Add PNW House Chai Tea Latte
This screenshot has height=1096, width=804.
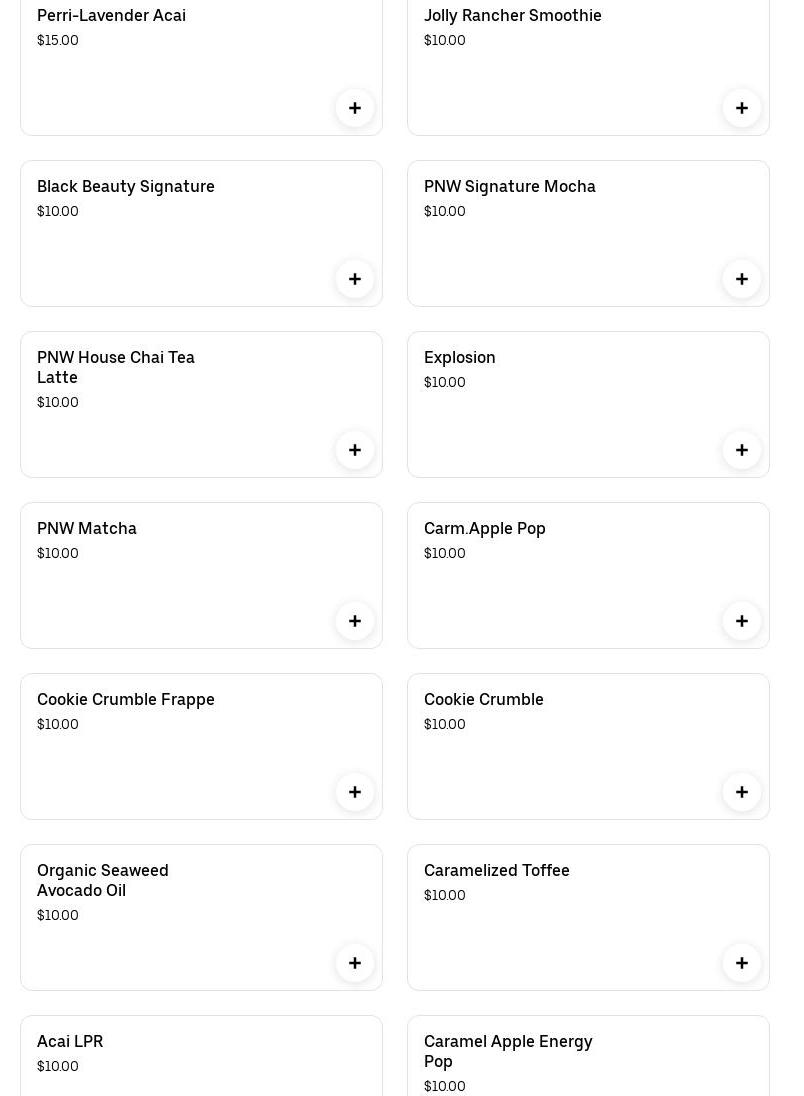[x=355, y=450]
